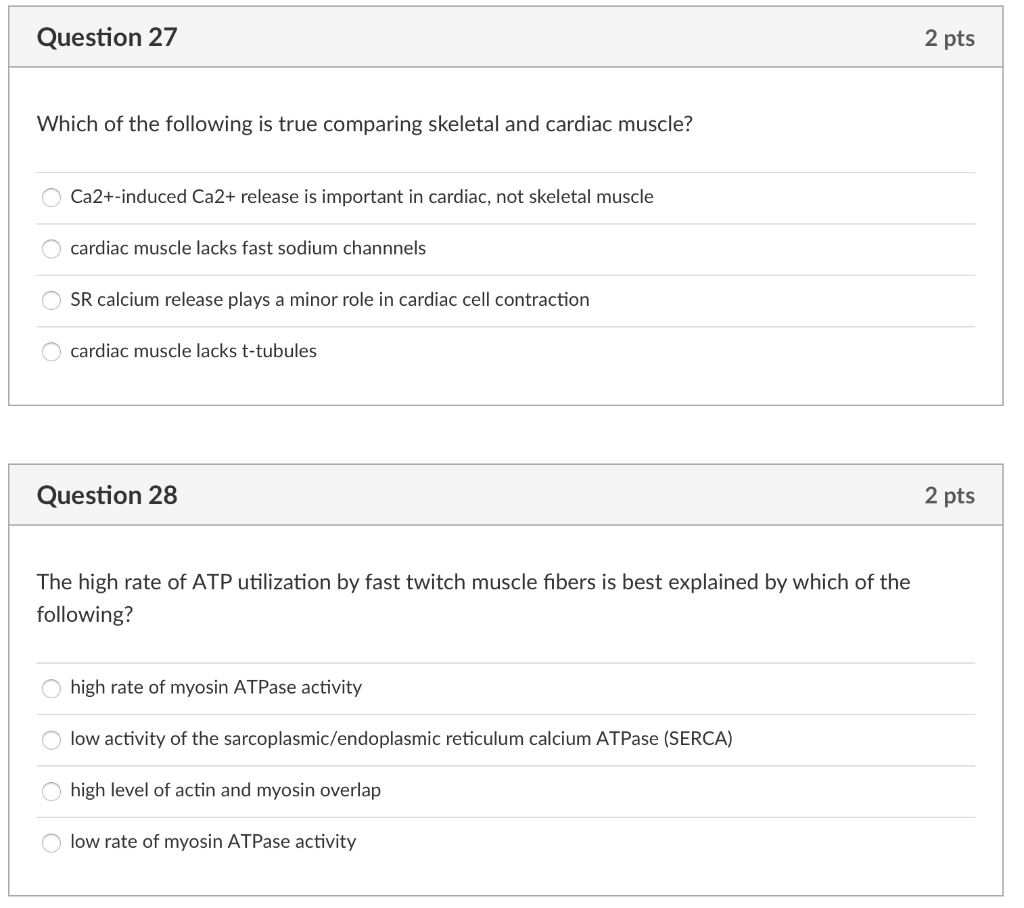Select 'high rate of myosin ATPase activity'
The height and width of the screenshot is (908, 1024).
click(x=51, y=688)
